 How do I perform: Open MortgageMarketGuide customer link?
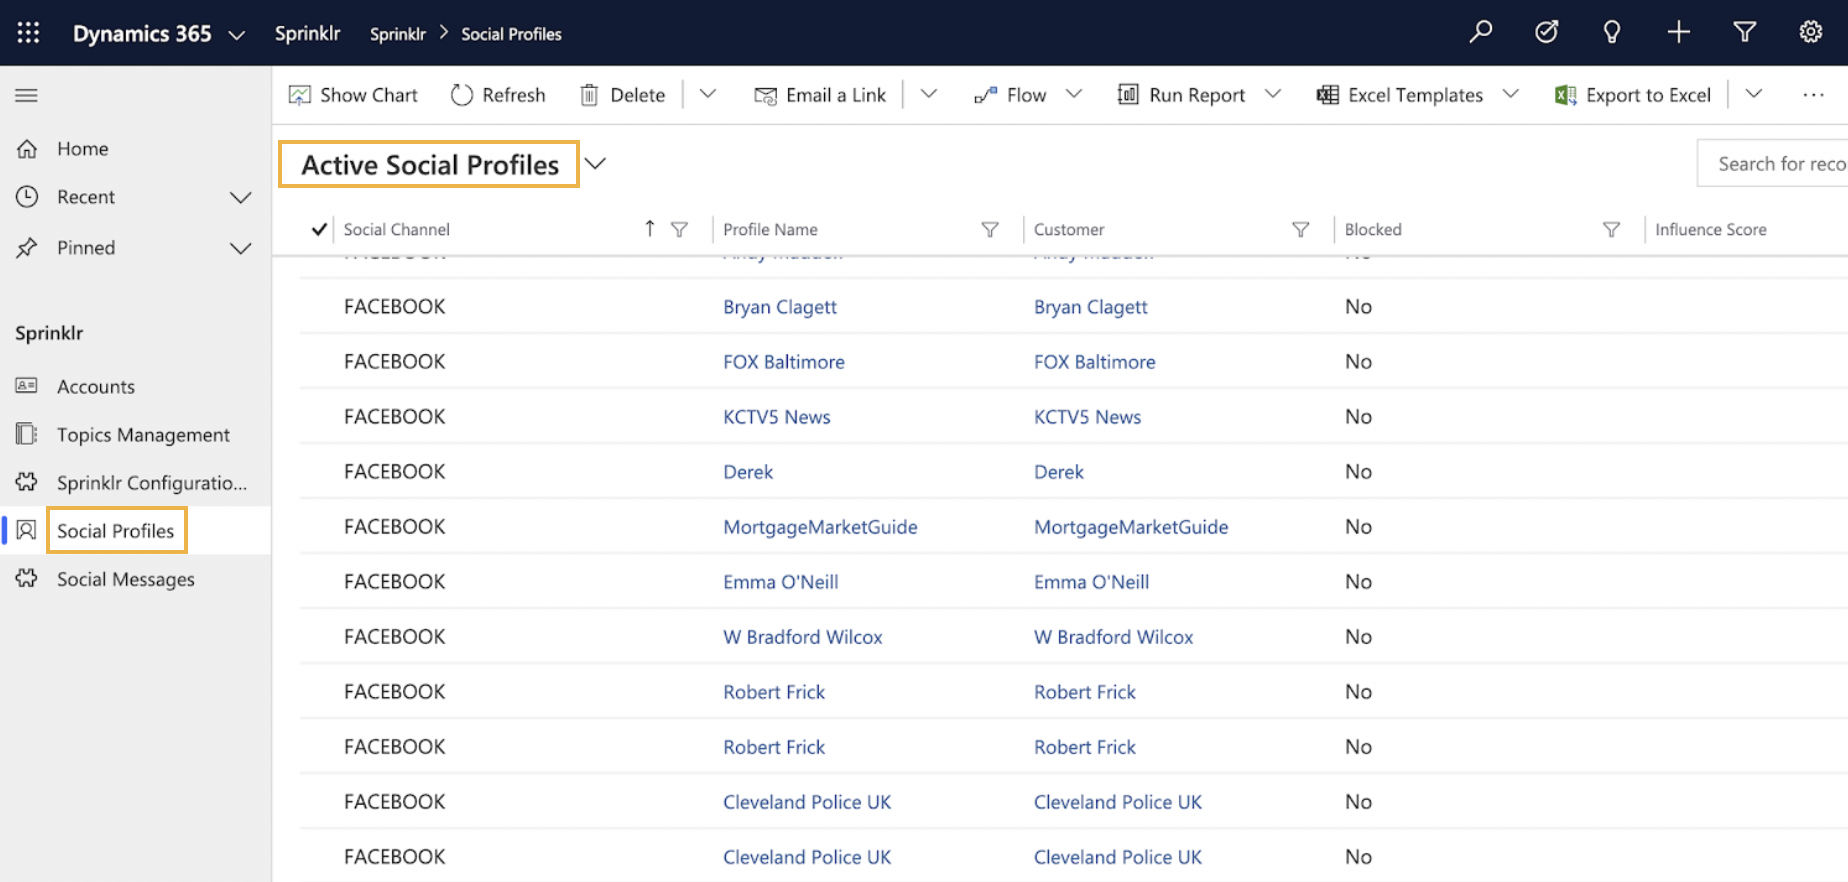tap(1131, 527)
